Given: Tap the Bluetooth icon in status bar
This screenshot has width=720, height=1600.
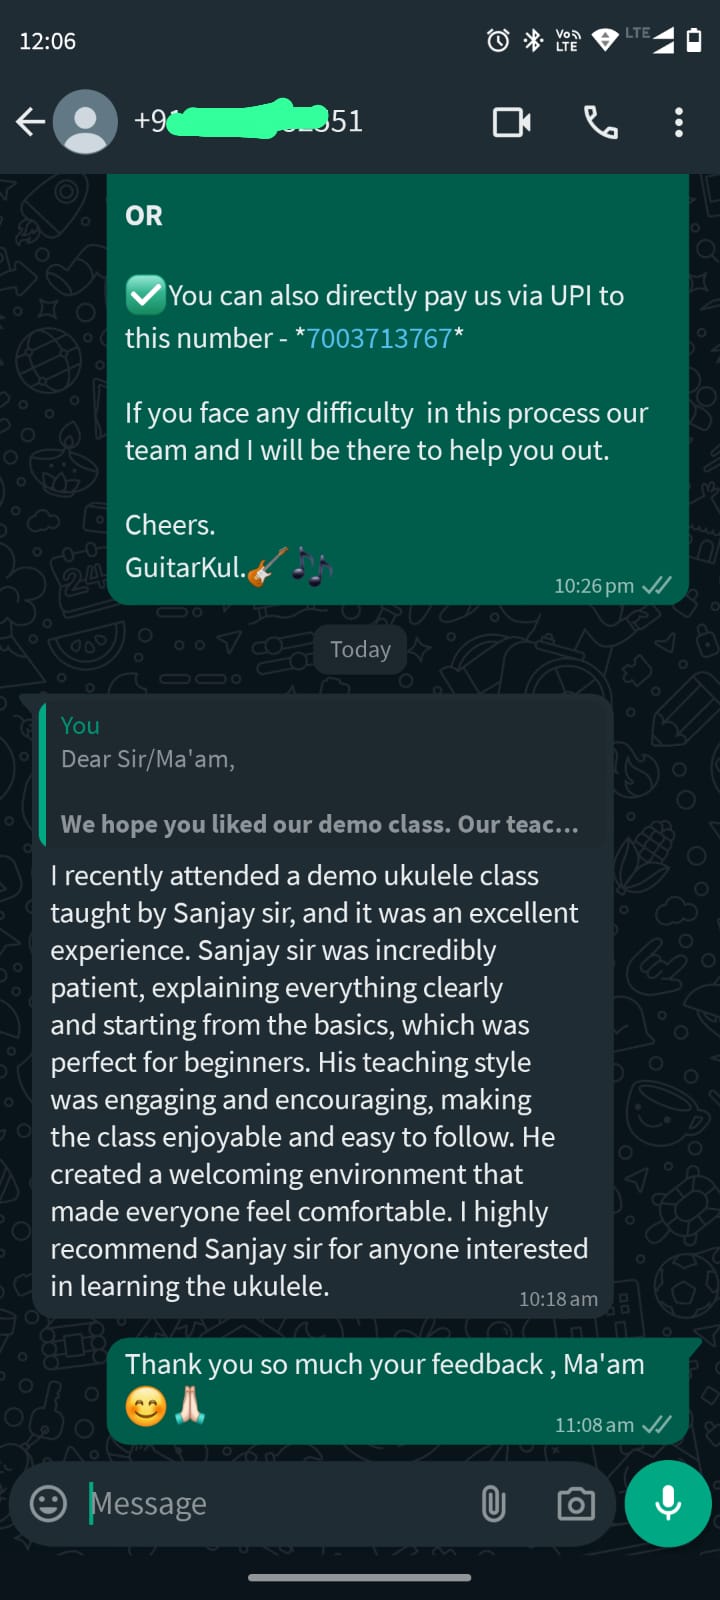Looking at the screenshot, I should coord(533,40).
